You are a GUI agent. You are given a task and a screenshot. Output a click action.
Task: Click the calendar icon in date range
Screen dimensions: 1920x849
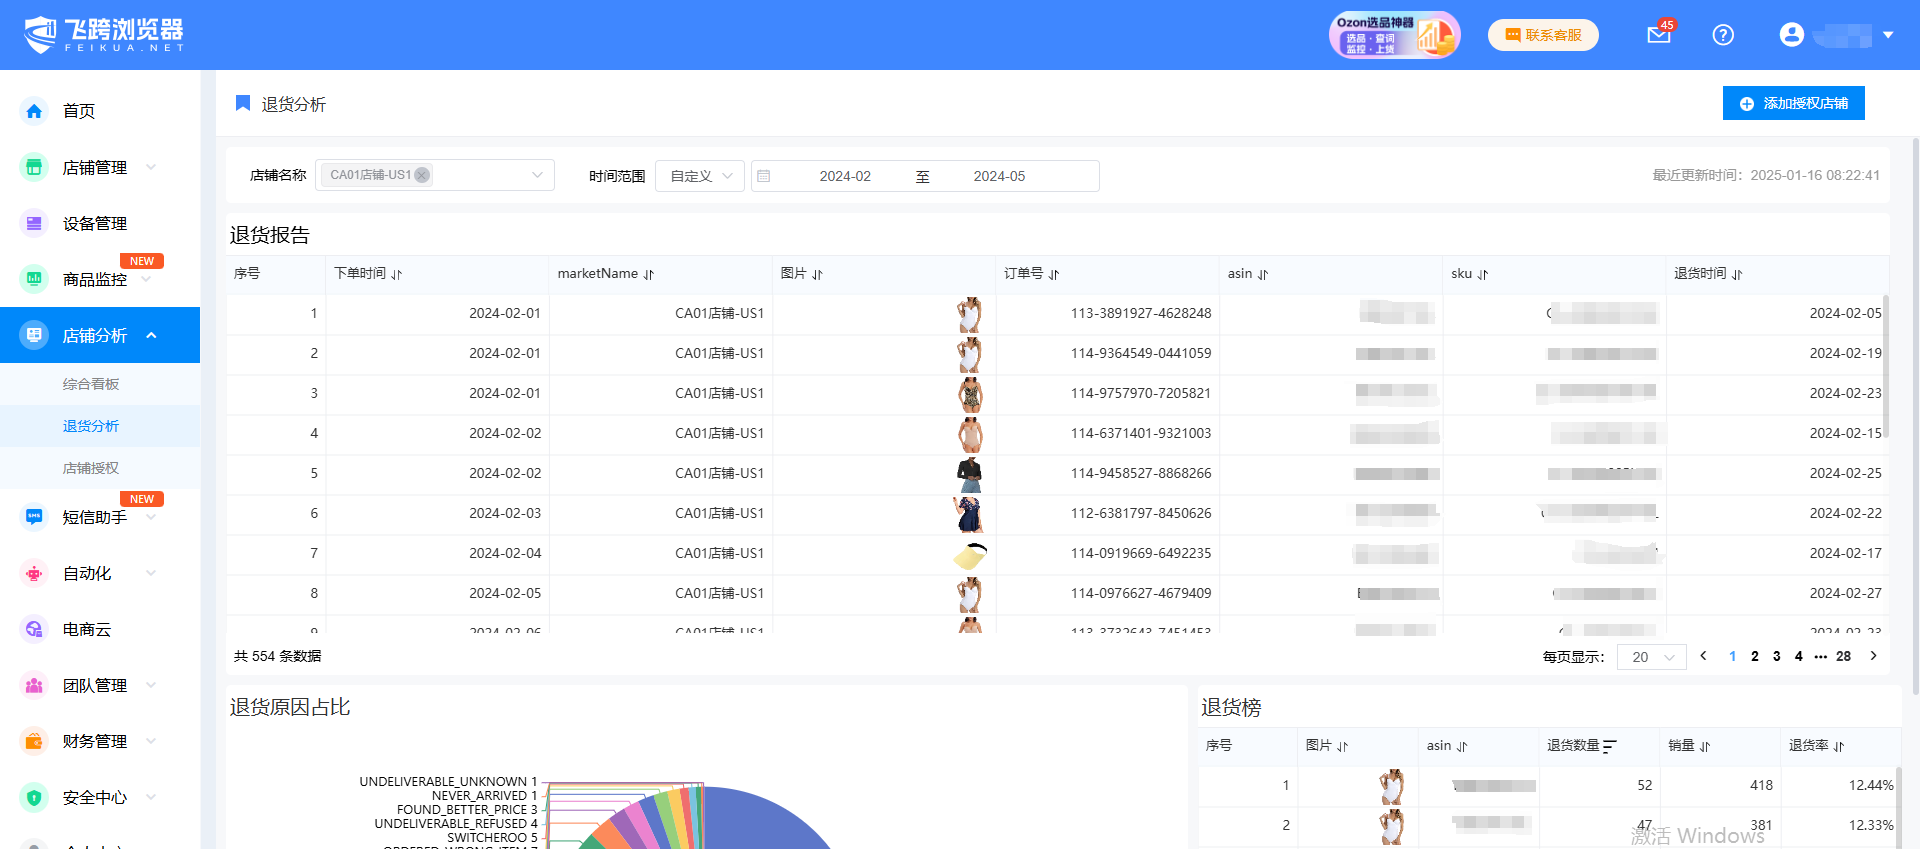(x=764, y=176)
